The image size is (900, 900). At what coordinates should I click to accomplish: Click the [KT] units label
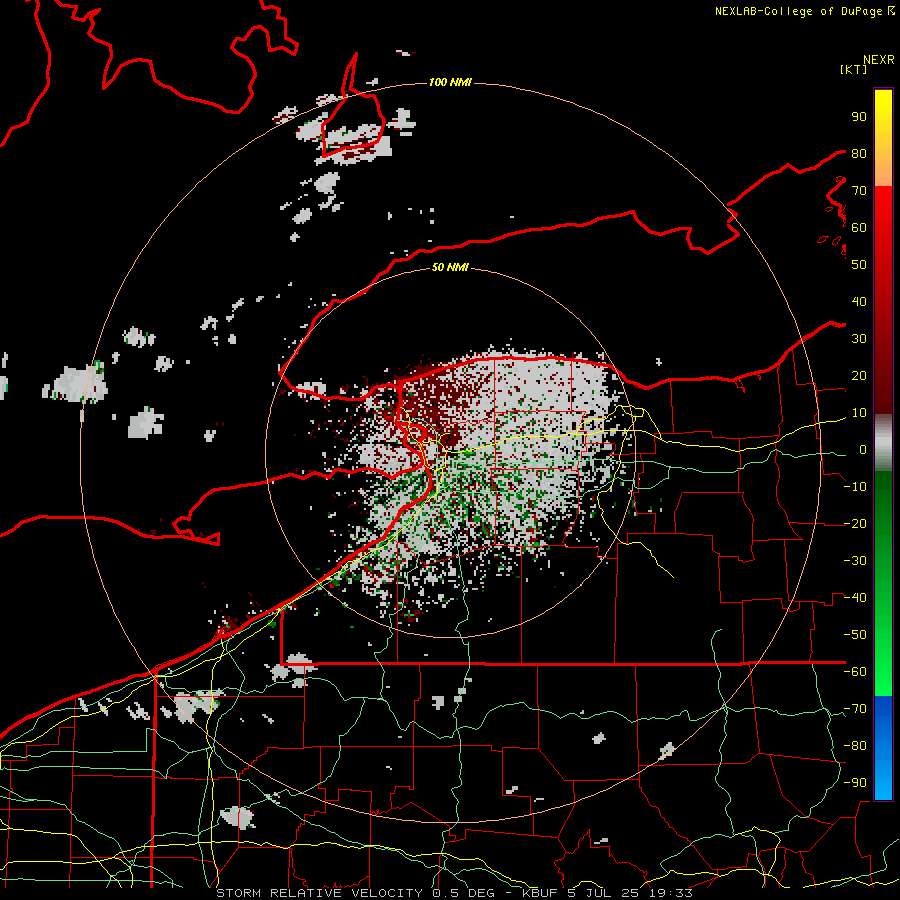[x=853, y=69]
